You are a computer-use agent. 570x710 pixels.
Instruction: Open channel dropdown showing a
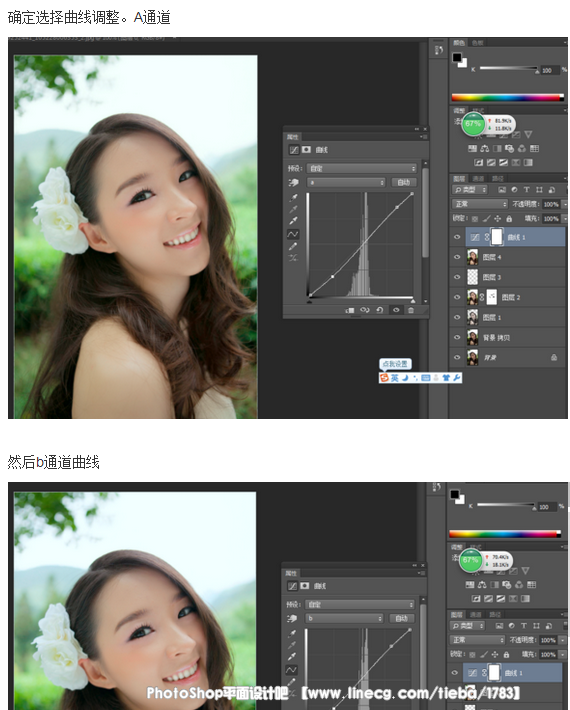coord(346,182)
